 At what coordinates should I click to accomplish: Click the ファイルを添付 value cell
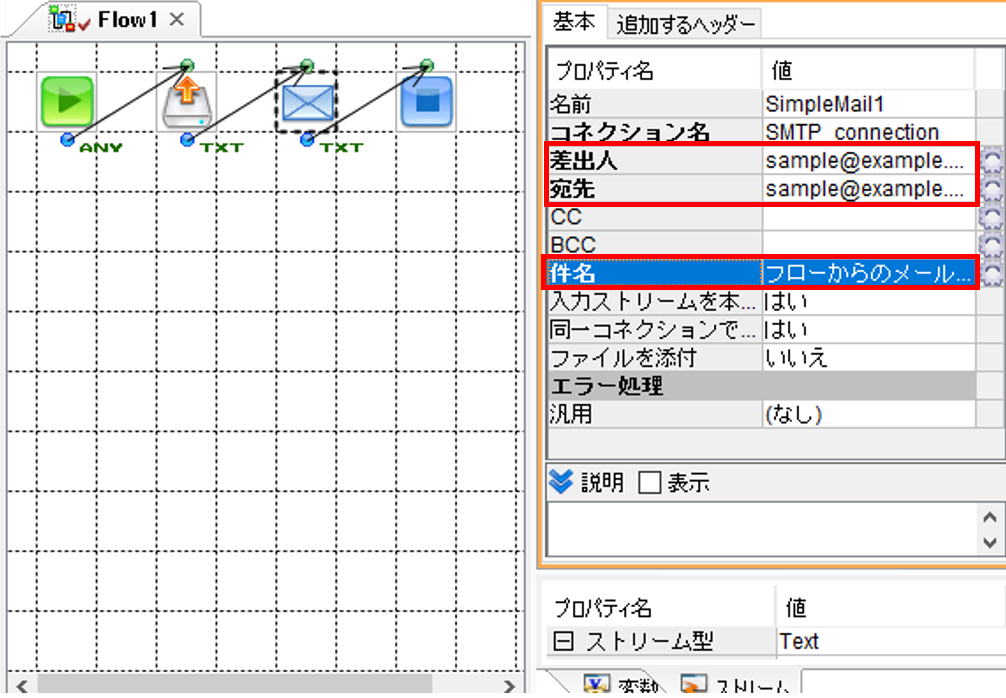[x=869, y=357]
